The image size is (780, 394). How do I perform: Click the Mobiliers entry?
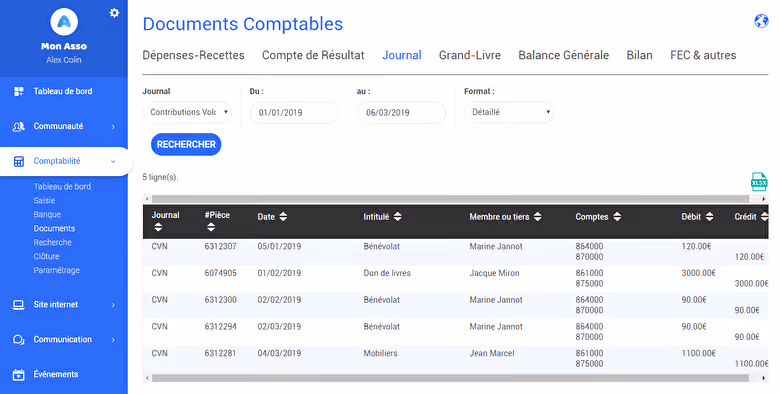pos(381,353)
